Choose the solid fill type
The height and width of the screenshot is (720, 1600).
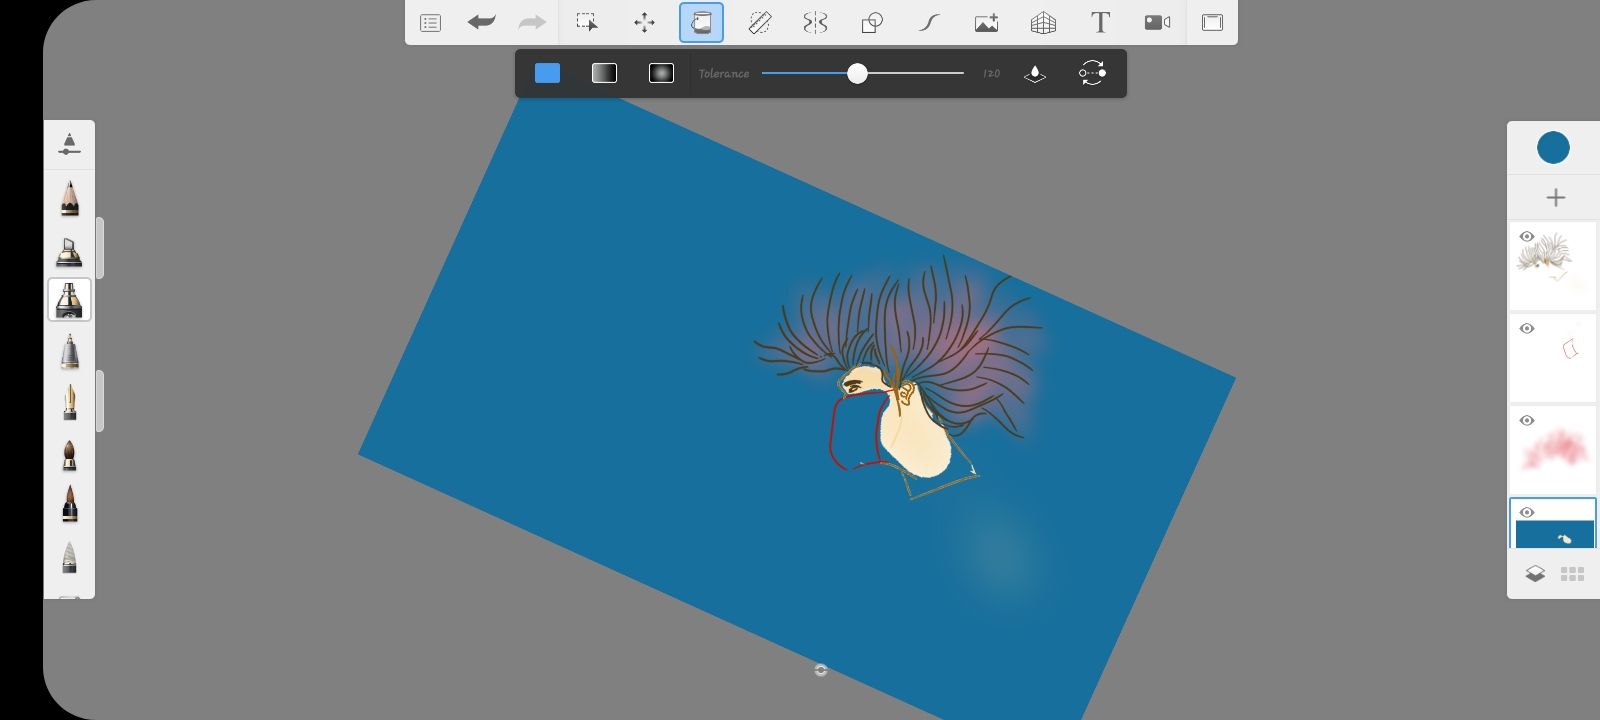[x=547, y=73]
